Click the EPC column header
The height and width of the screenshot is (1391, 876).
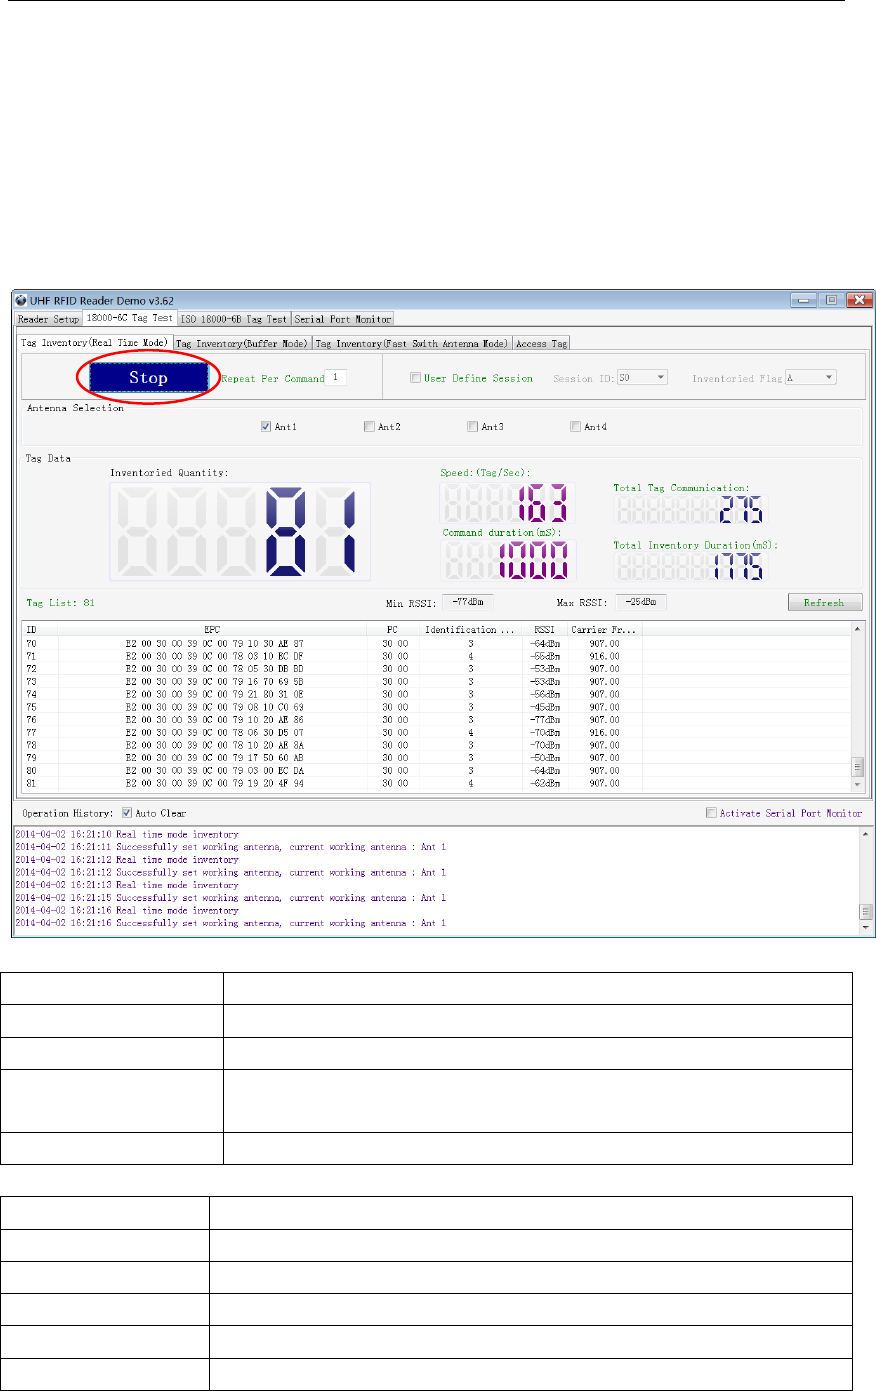coord(213,630)
